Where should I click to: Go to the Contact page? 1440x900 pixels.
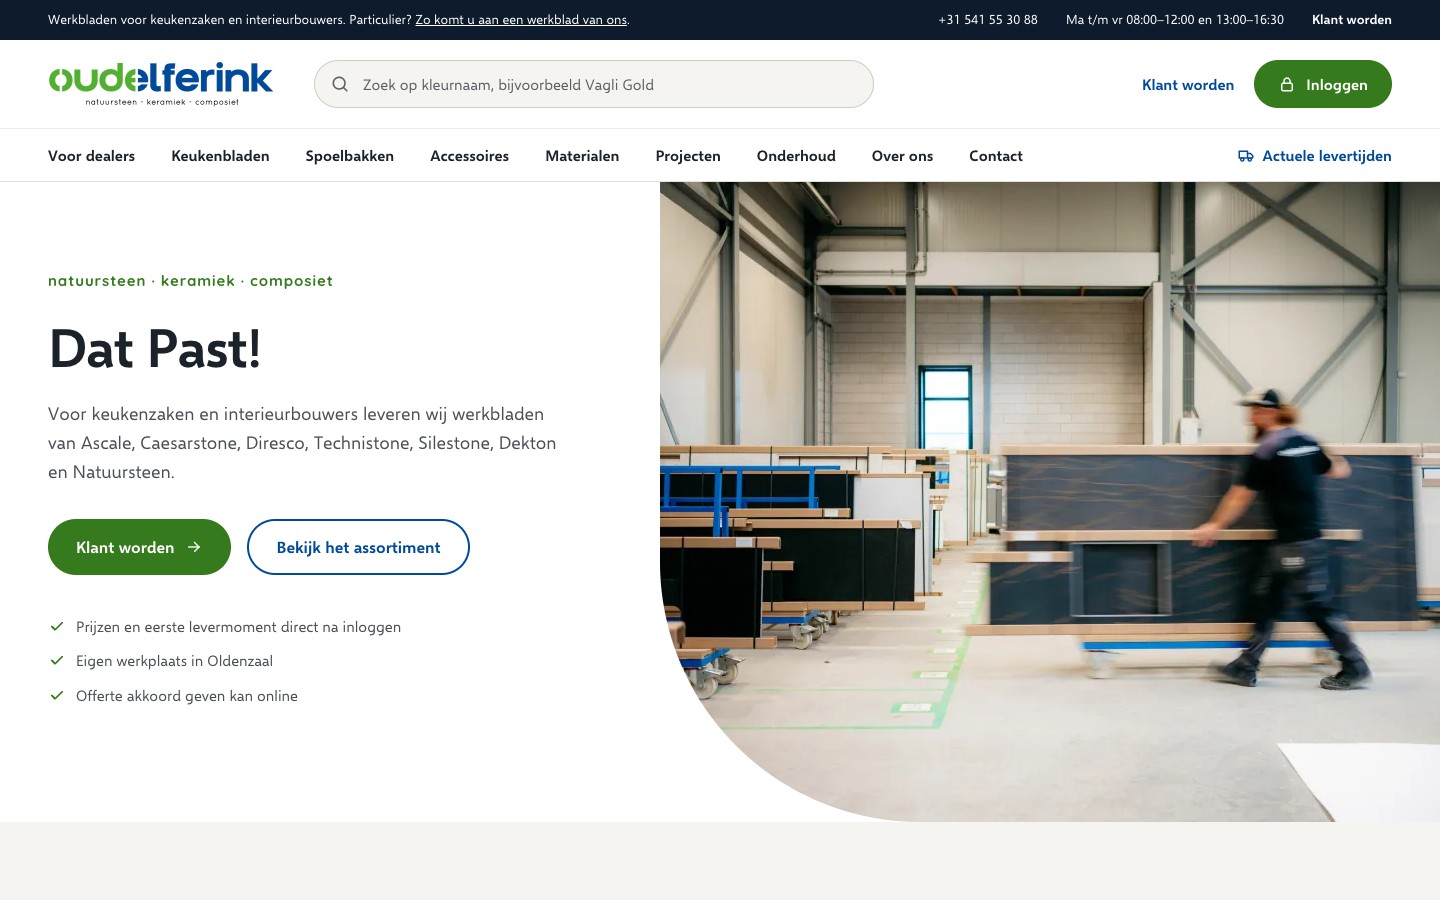[996, 156]
